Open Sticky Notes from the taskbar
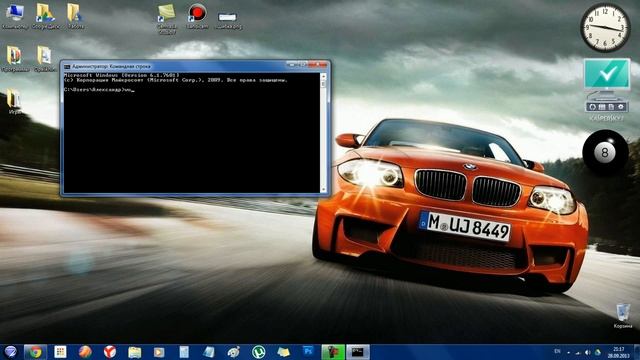Image resolution: width=640 pixels, height=360 pixels. (283, 352)
